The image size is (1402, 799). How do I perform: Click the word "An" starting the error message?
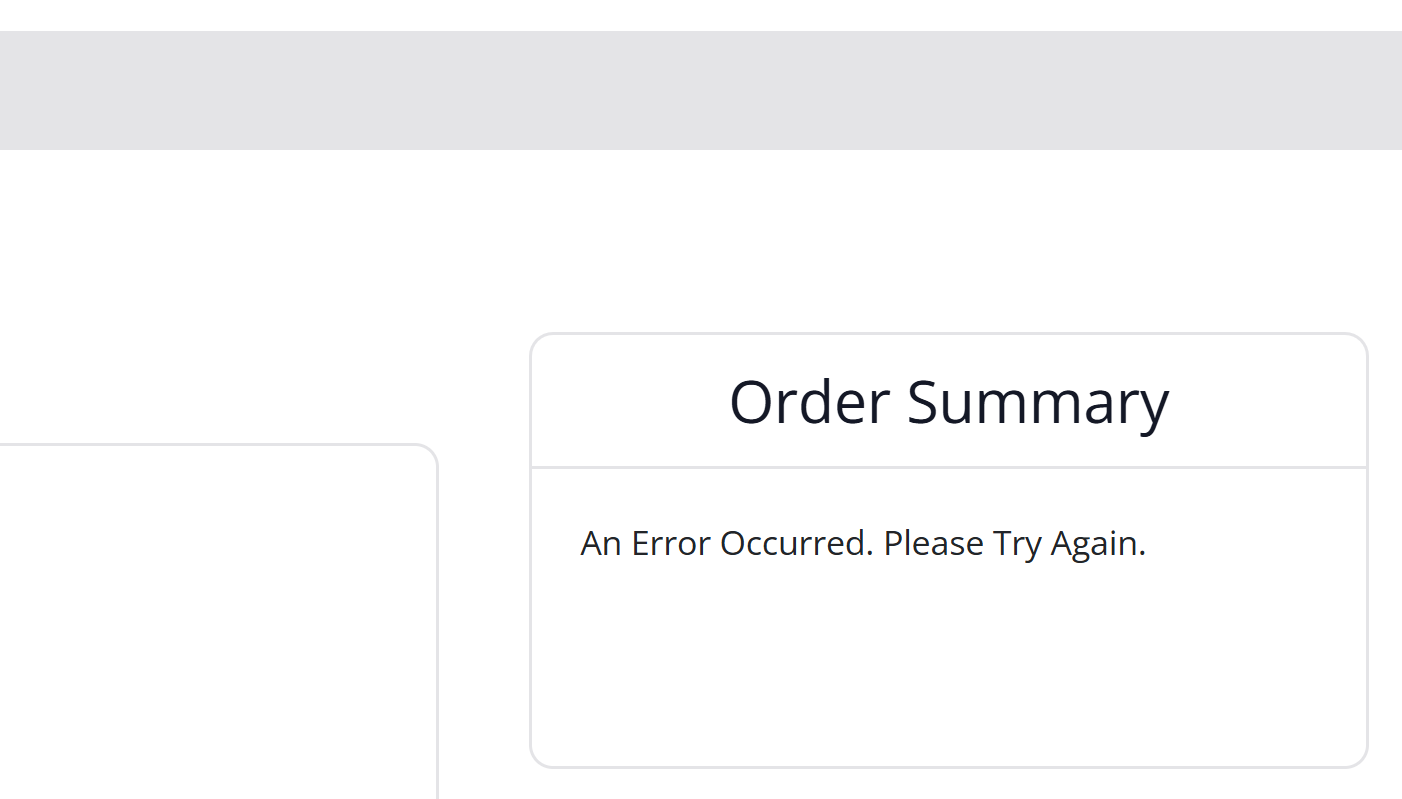pyautogui.click(x=601, y=543)
